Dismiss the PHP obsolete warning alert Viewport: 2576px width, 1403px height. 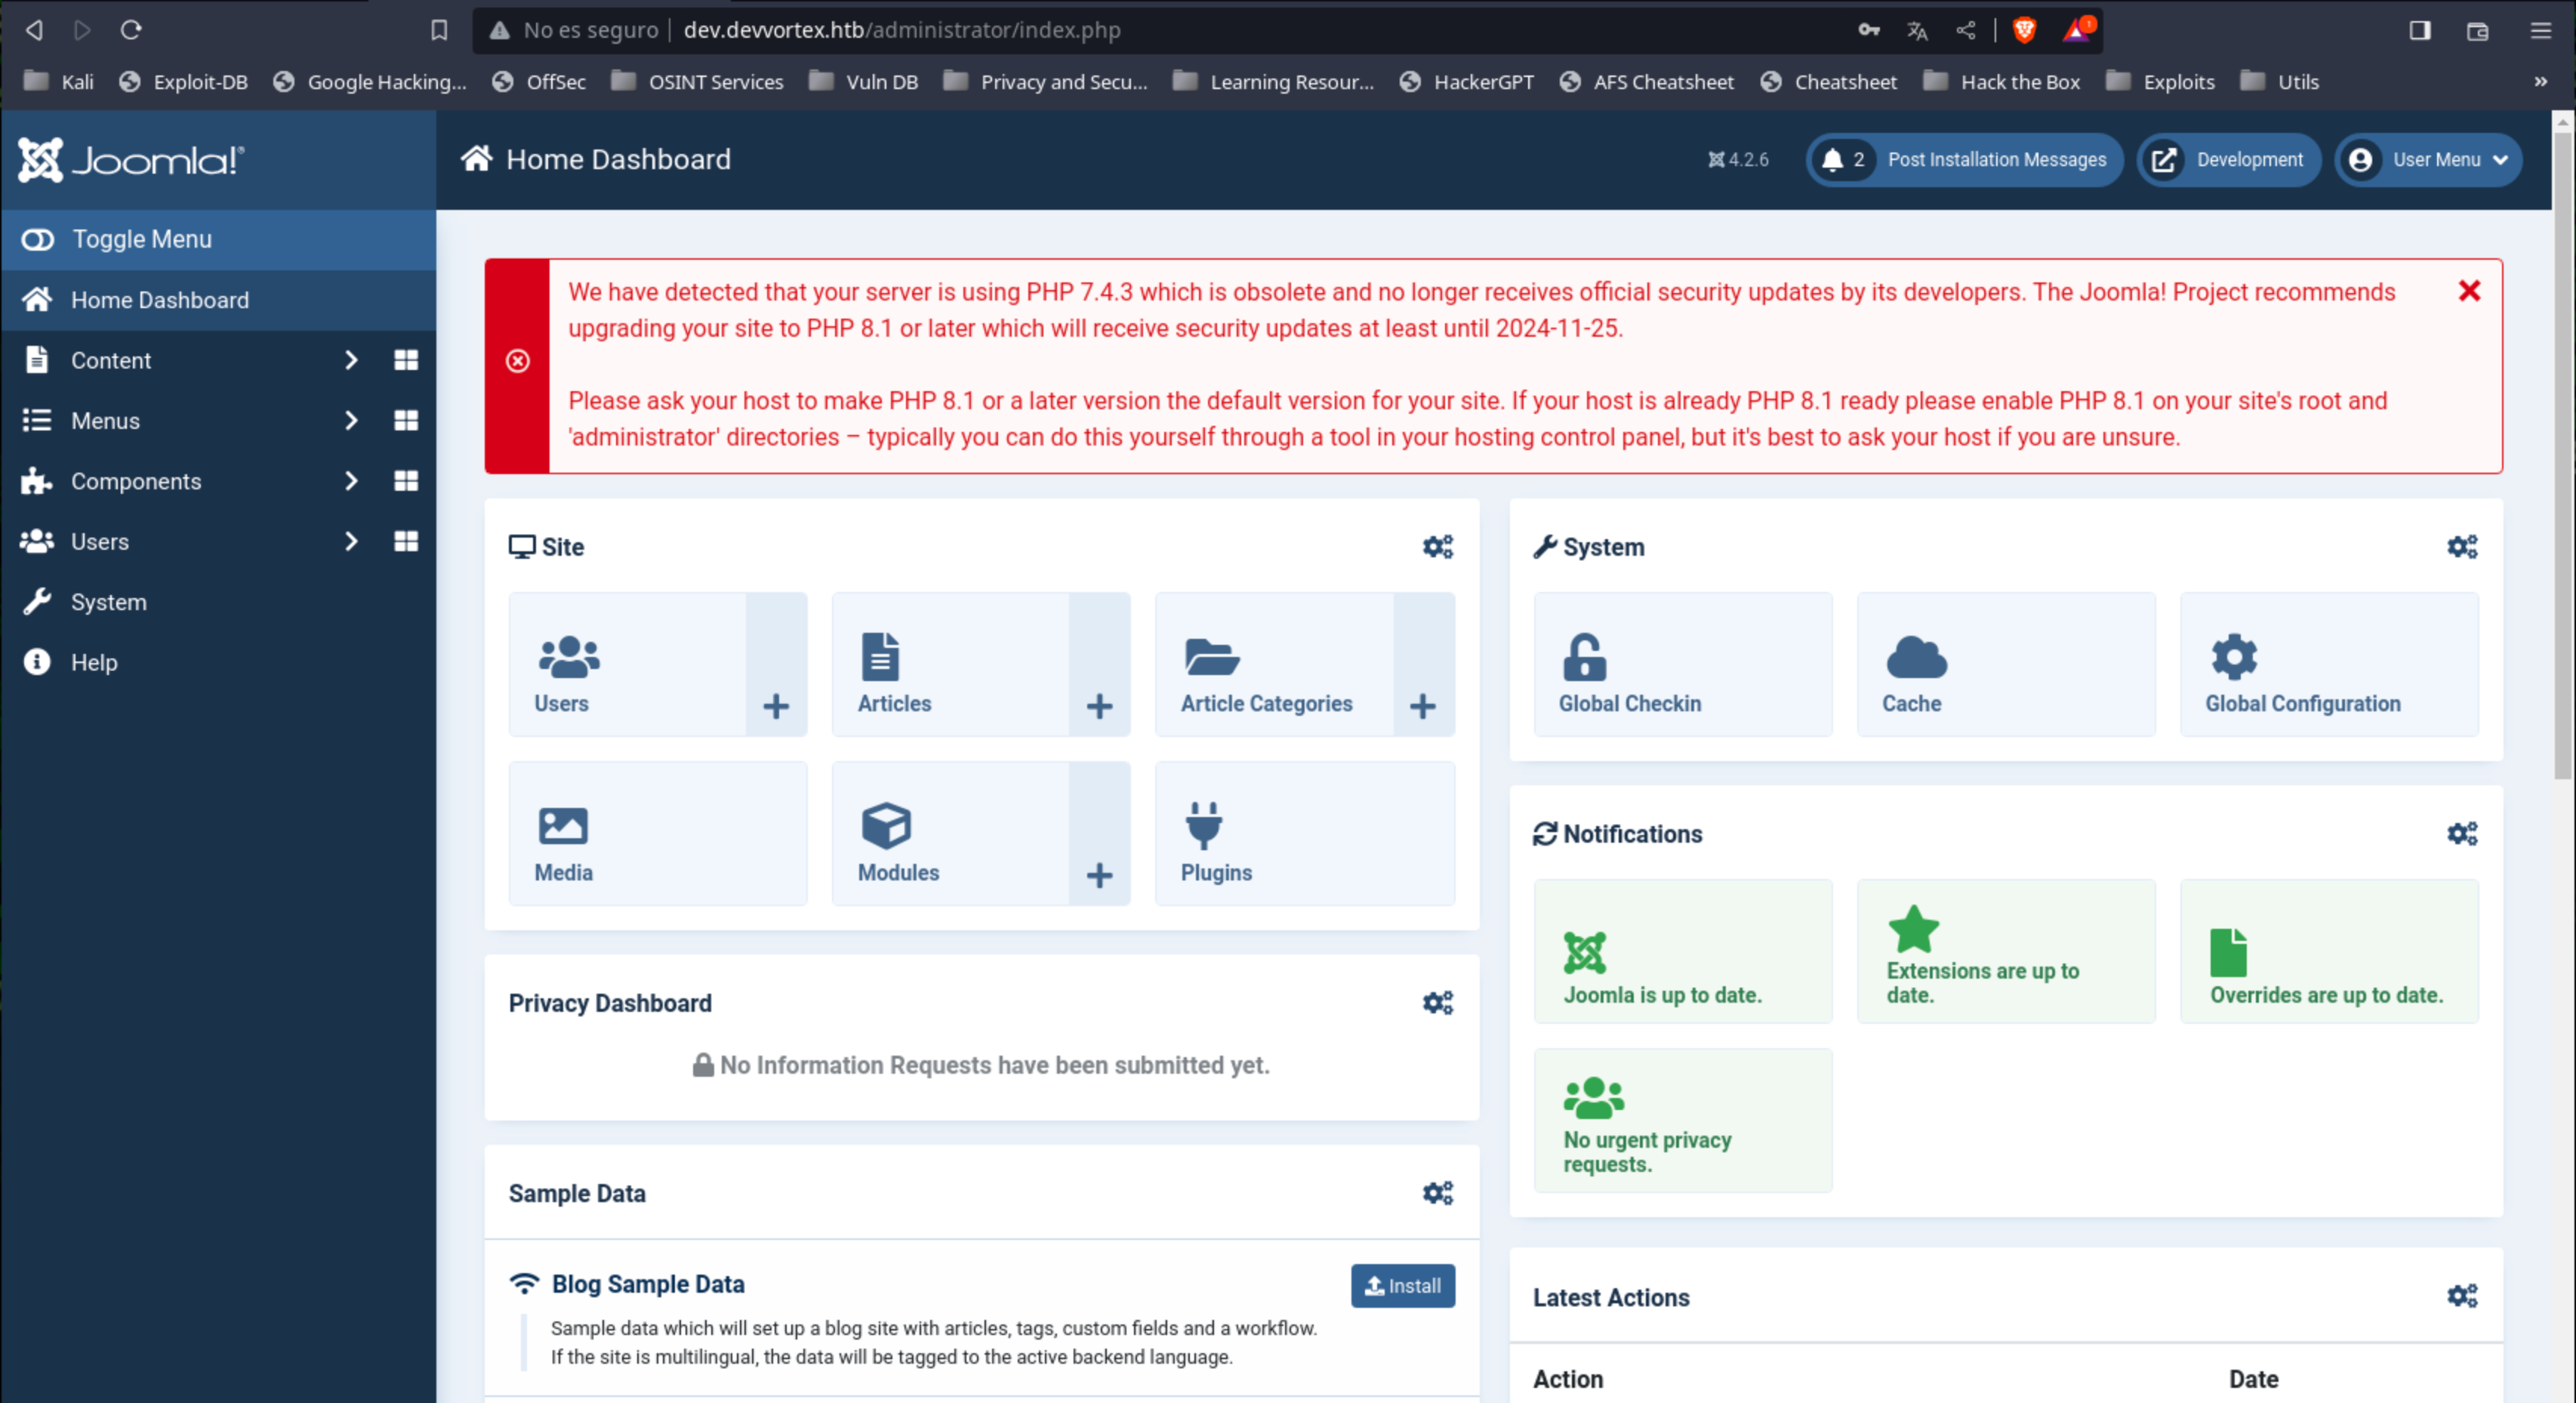(x=2469, y=291)
